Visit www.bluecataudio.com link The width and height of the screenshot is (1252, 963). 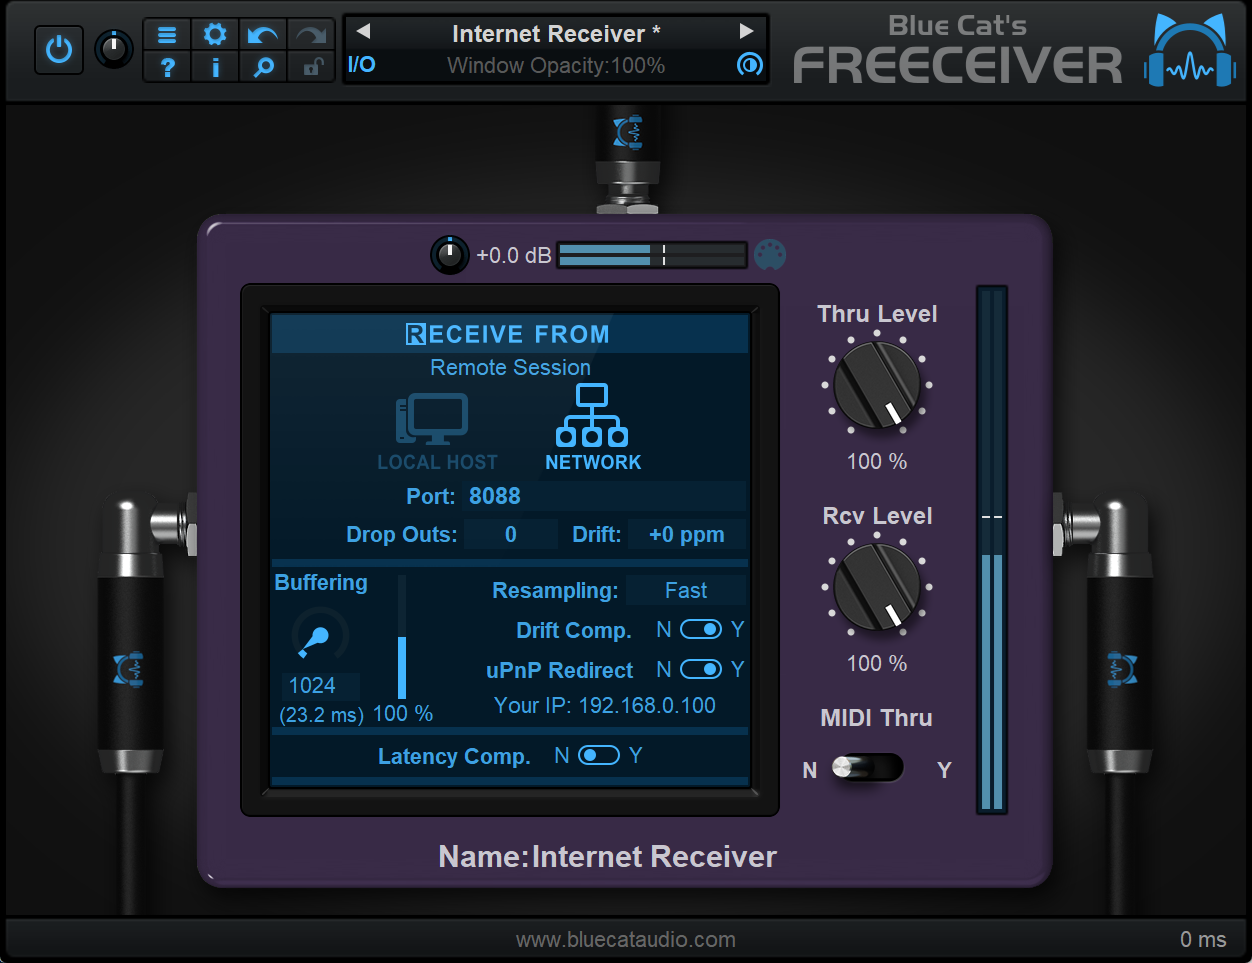(625, 939)
